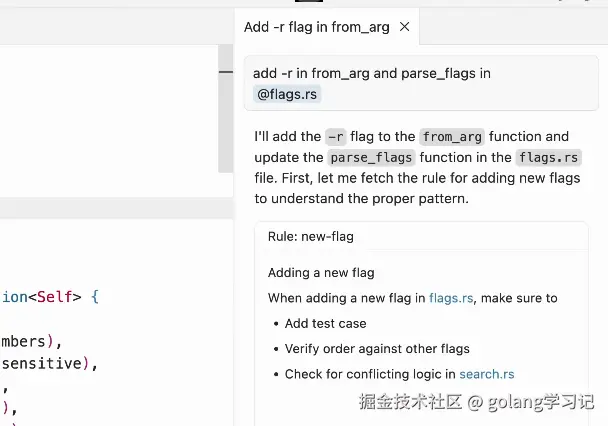Click the 'Adding a new flag' heading
The image size is (608, 426).
point(321,272)
